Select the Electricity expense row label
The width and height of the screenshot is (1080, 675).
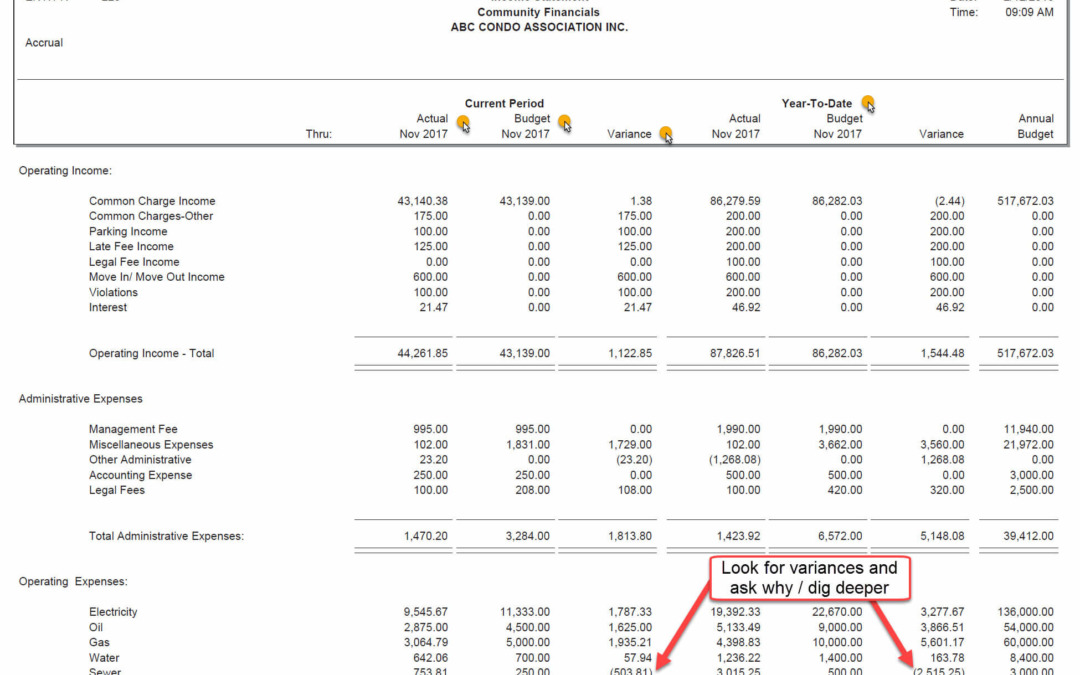pos(113,612)
